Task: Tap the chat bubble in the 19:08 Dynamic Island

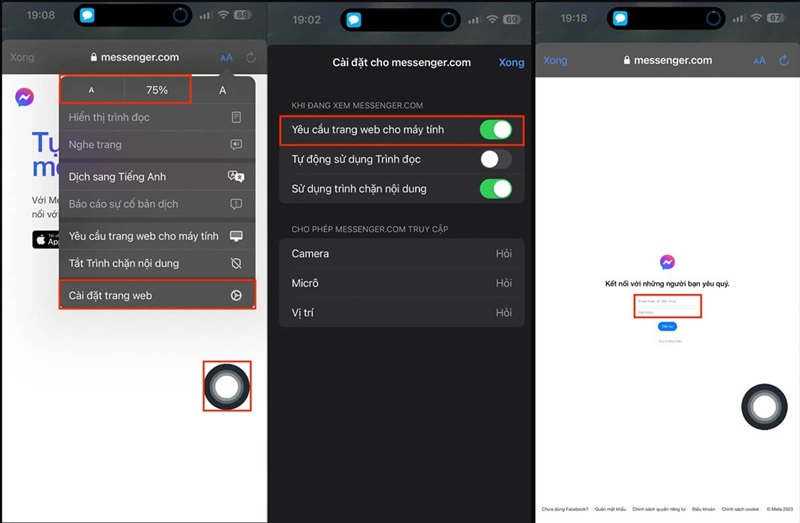Action: tap(87, 15)
